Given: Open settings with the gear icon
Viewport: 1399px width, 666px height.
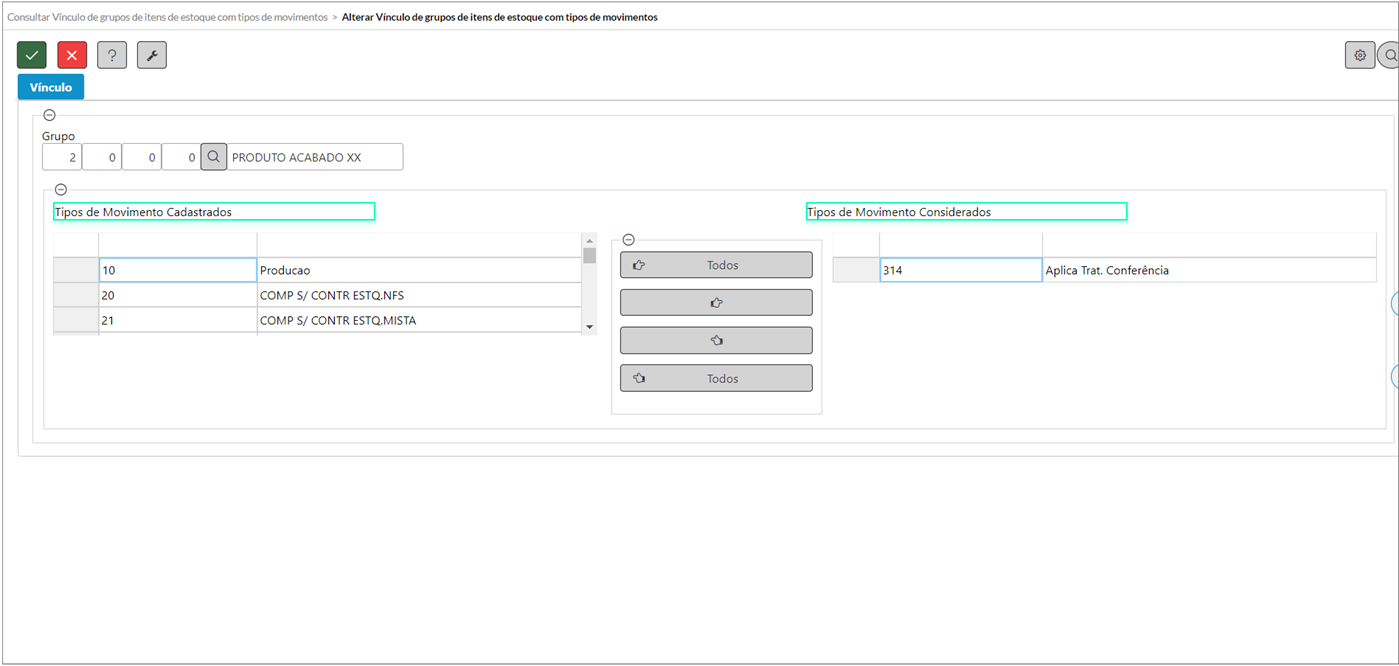Looking at the screenshot, I should click(x=1360, y=55).
